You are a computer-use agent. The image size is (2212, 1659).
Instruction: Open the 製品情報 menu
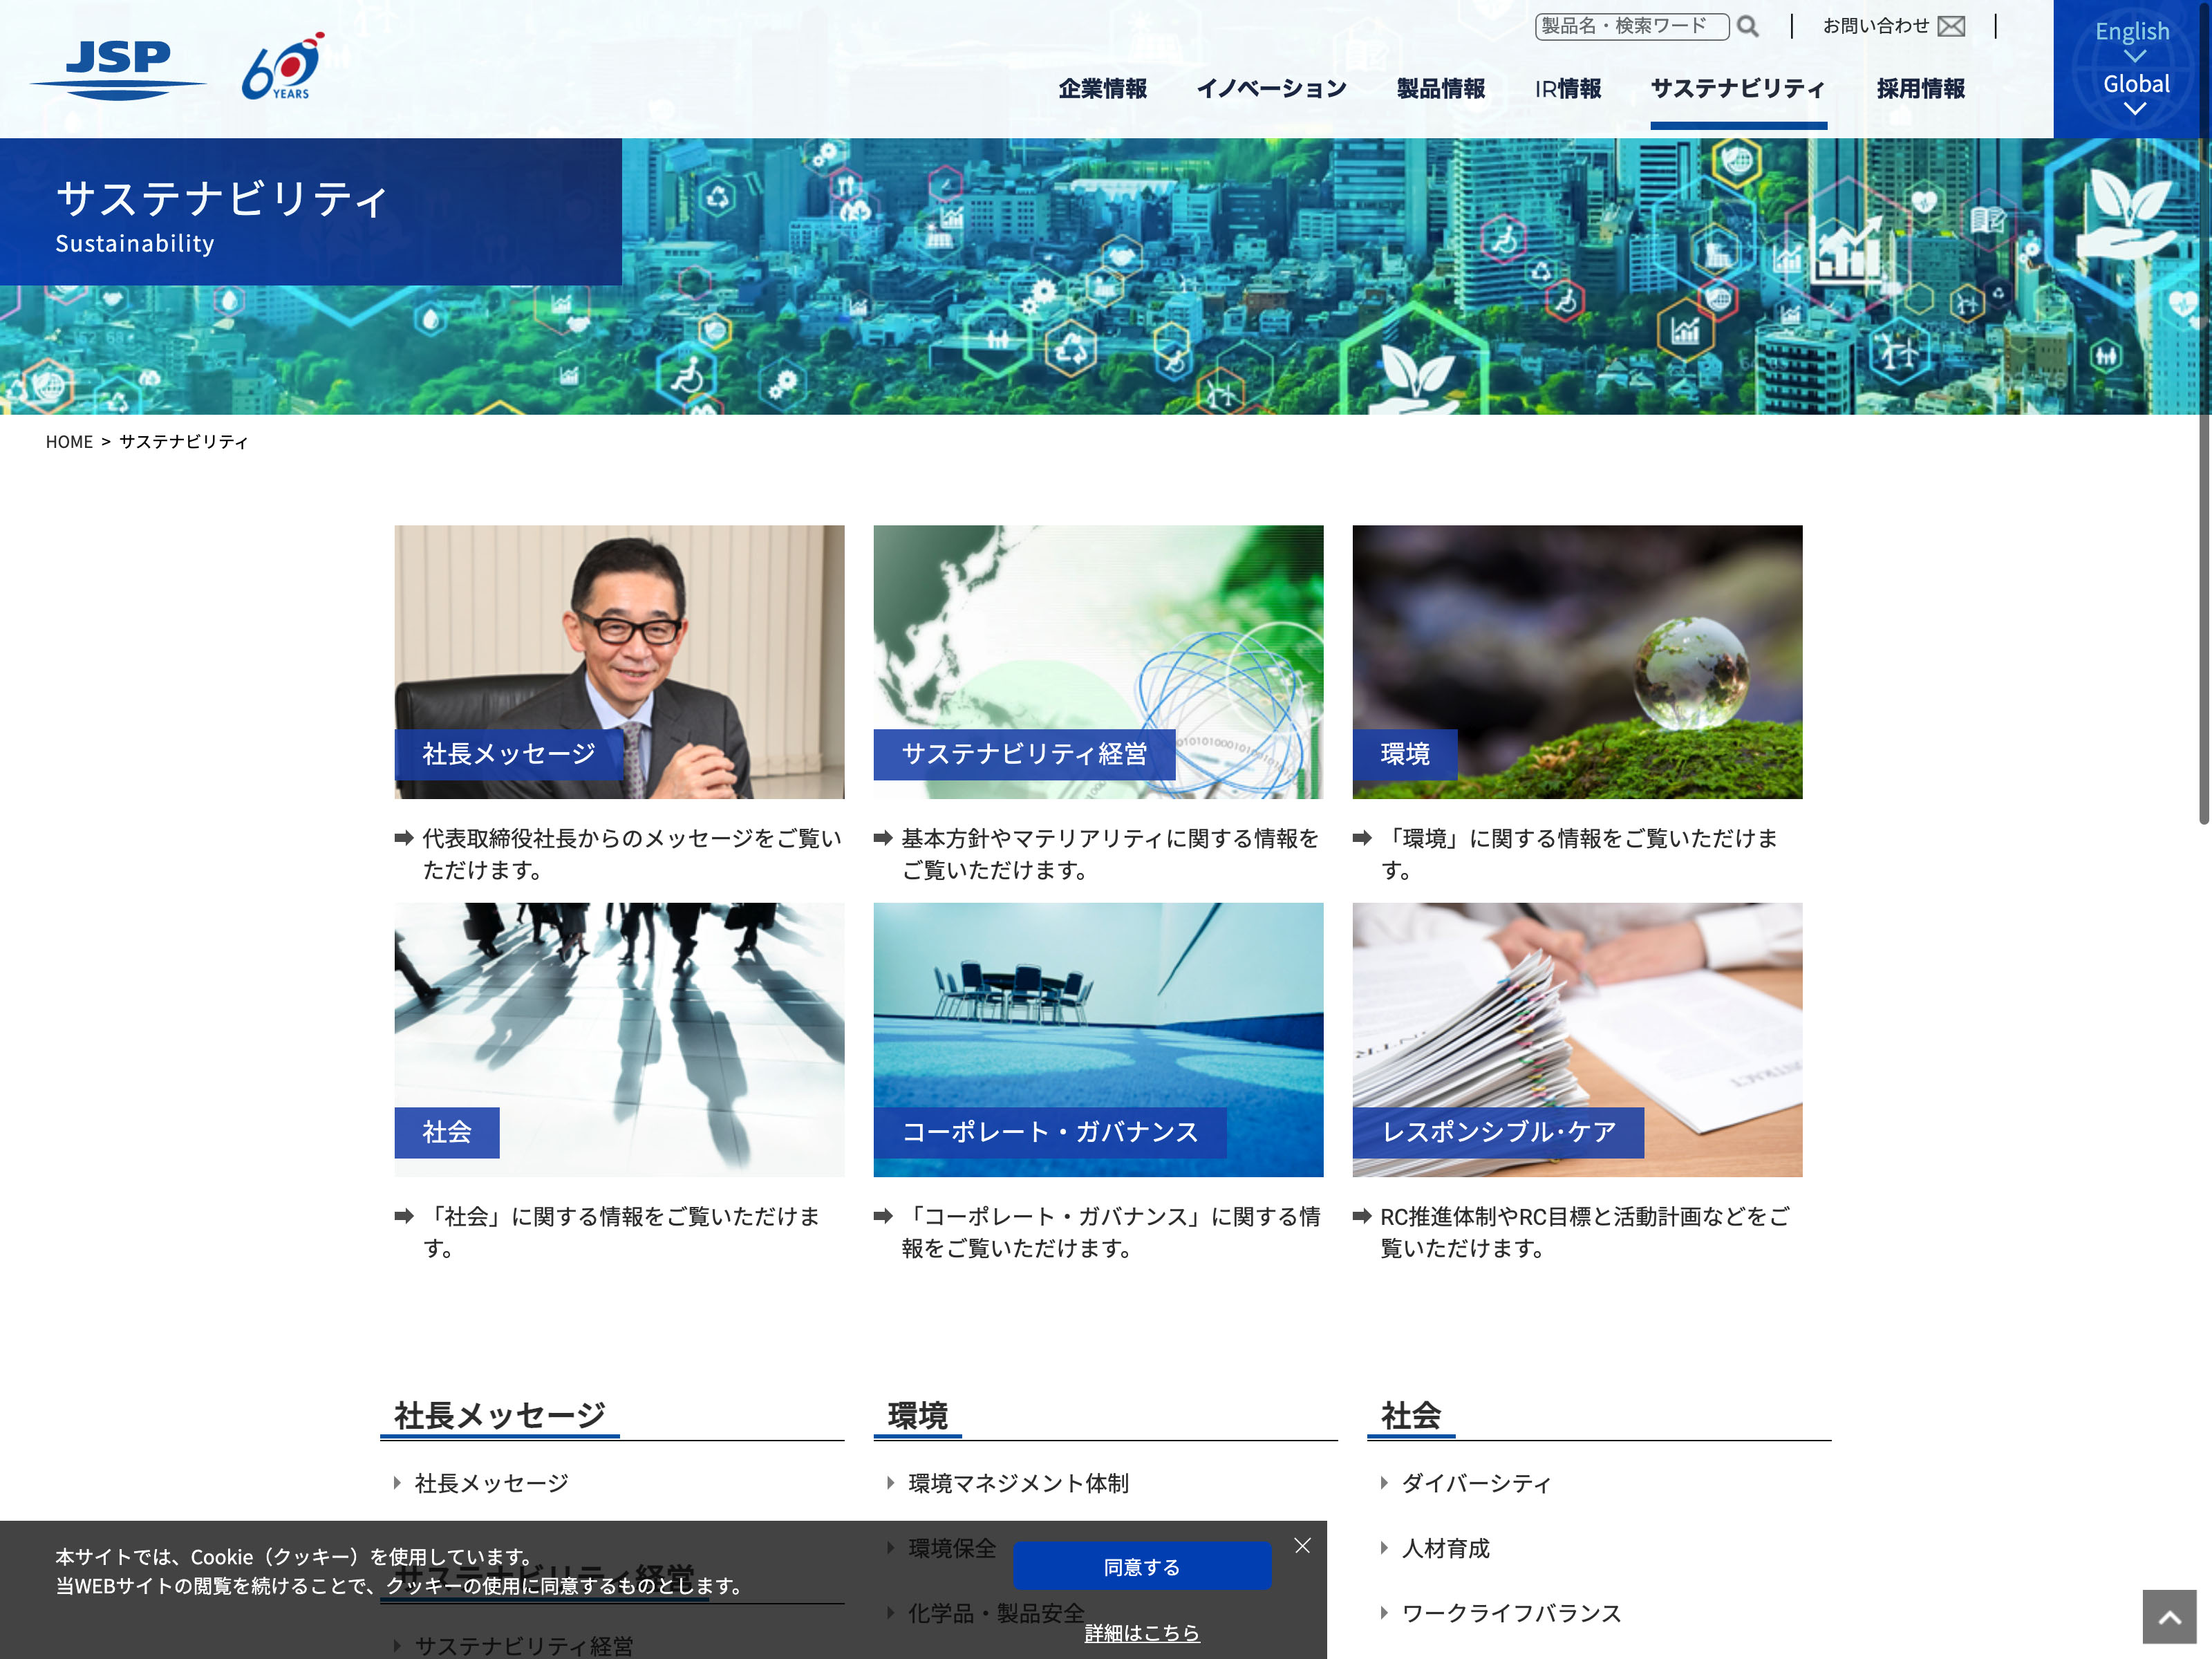coord(1440,89)
